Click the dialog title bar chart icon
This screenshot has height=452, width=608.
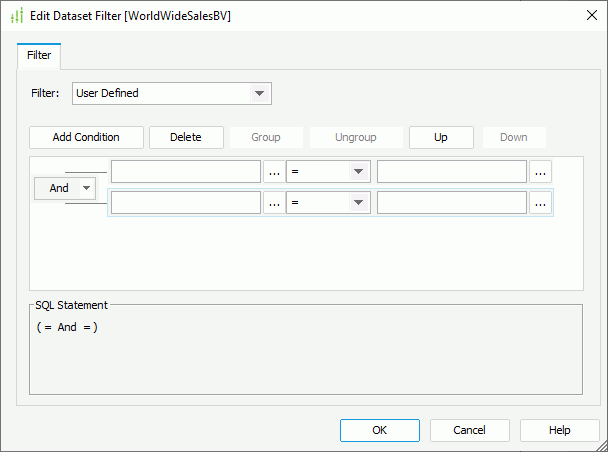pos(17,16)
